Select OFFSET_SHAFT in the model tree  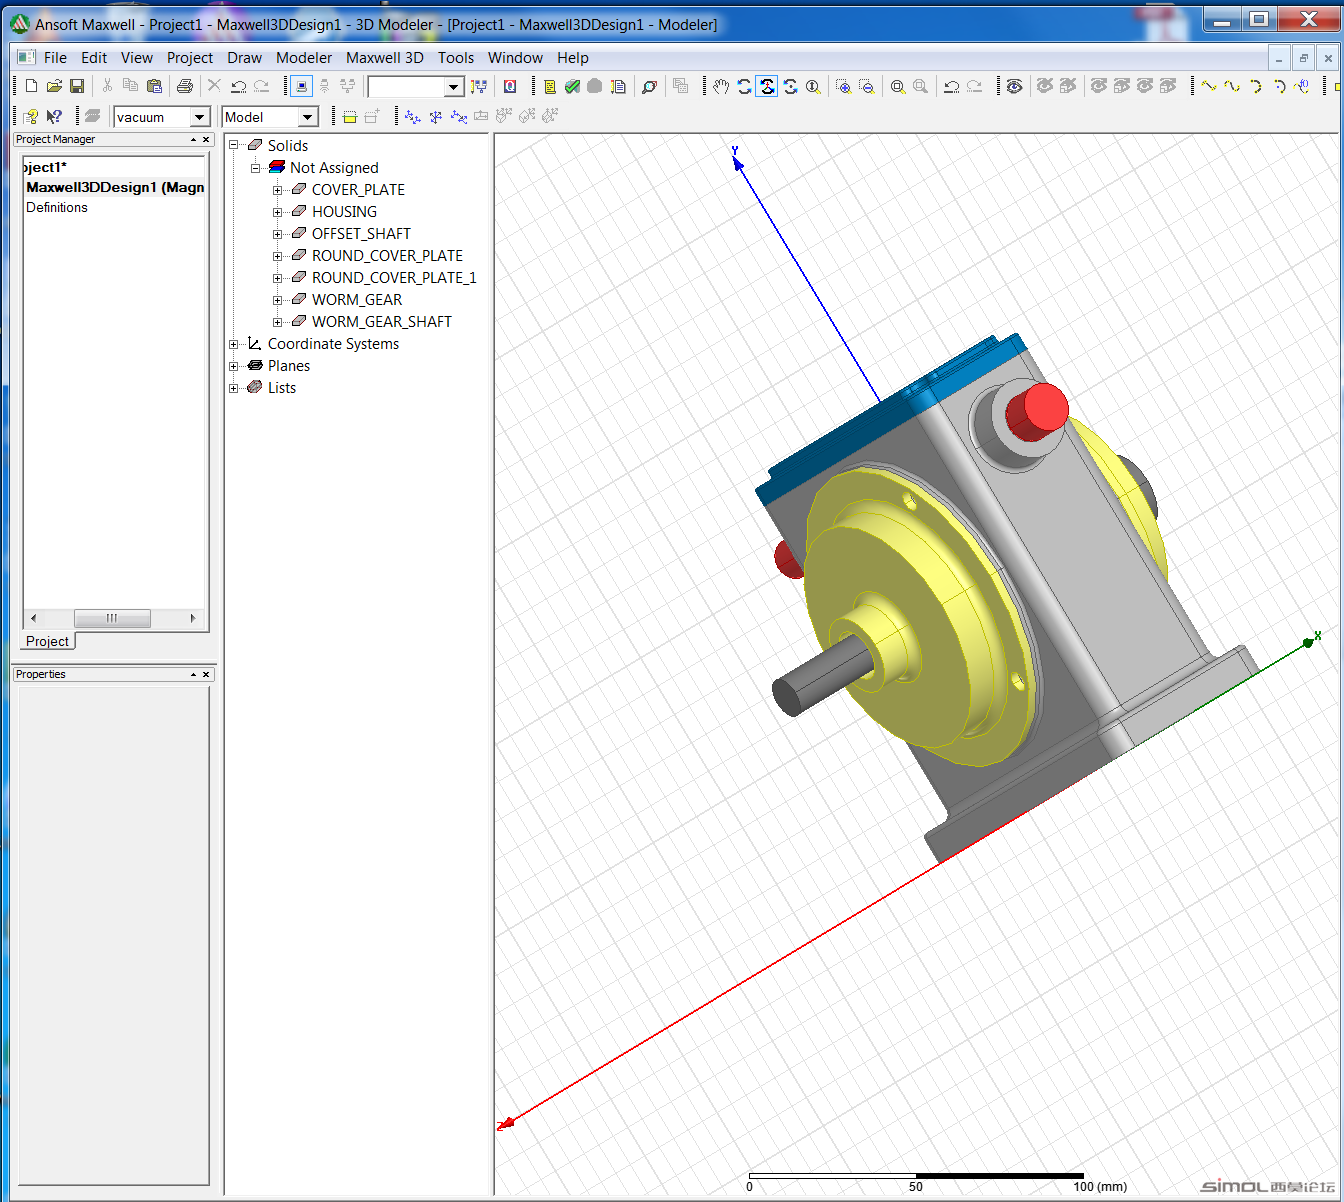[361, 234]
